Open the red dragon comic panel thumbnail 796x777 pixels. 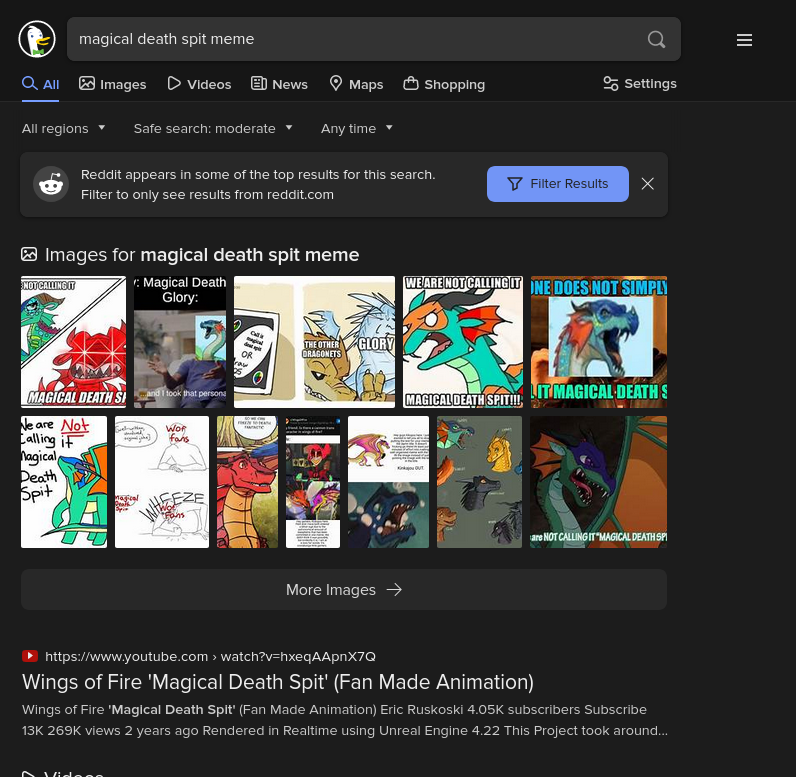coord(248,482)
